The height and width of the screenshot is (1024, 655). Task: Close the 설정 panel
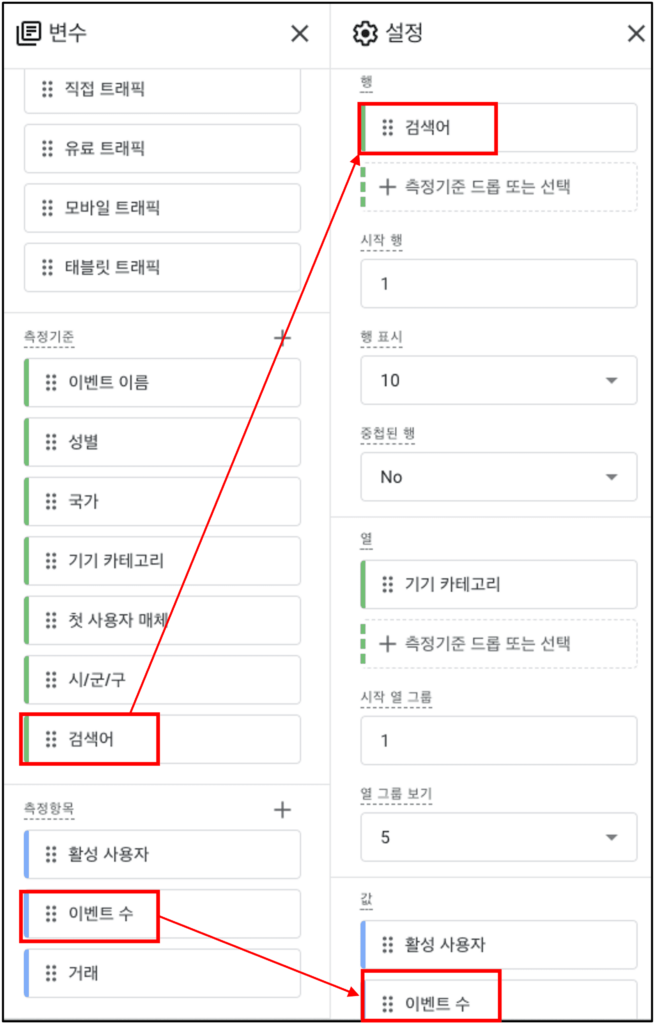(x=635, y=34)
